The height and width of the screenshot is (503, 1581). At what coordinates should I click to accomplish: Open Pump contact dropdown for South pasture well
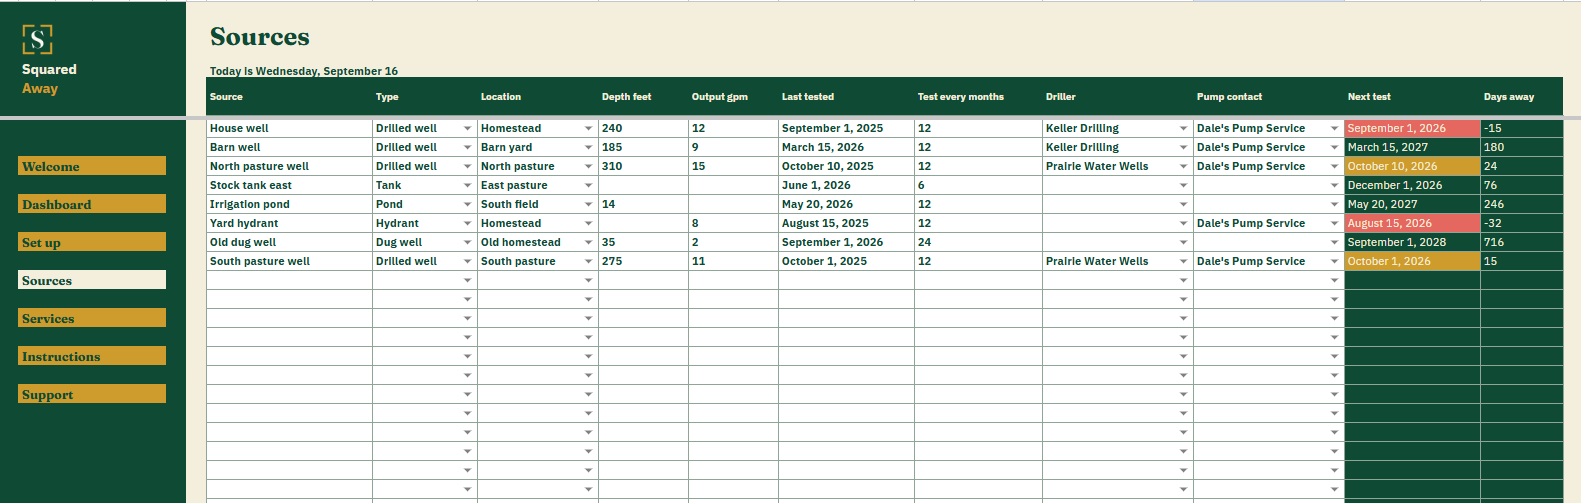tap(1334, 262)
